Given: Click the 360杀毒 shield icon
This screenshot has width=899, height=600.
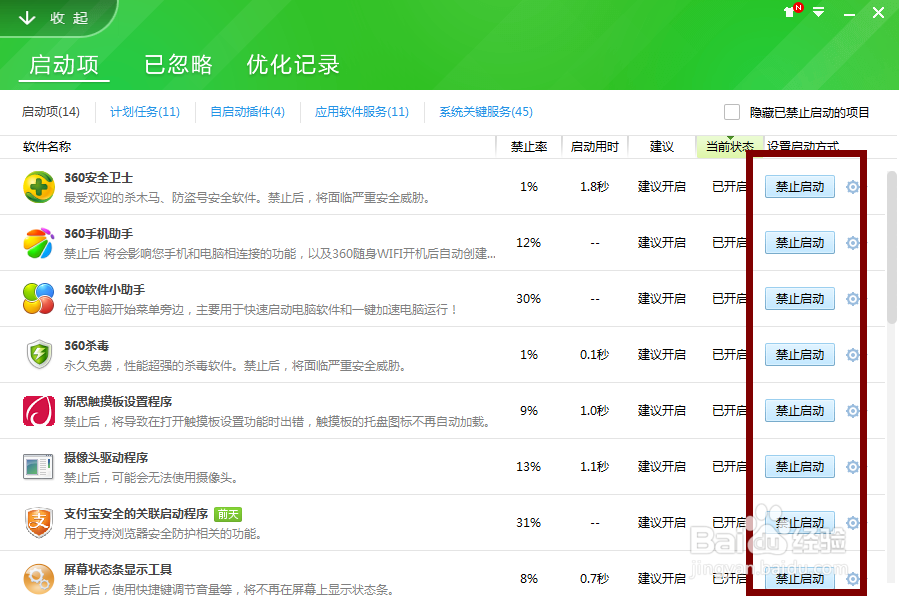Looking at the screenshot, I should pyautogui.click(x=39, y=354).
